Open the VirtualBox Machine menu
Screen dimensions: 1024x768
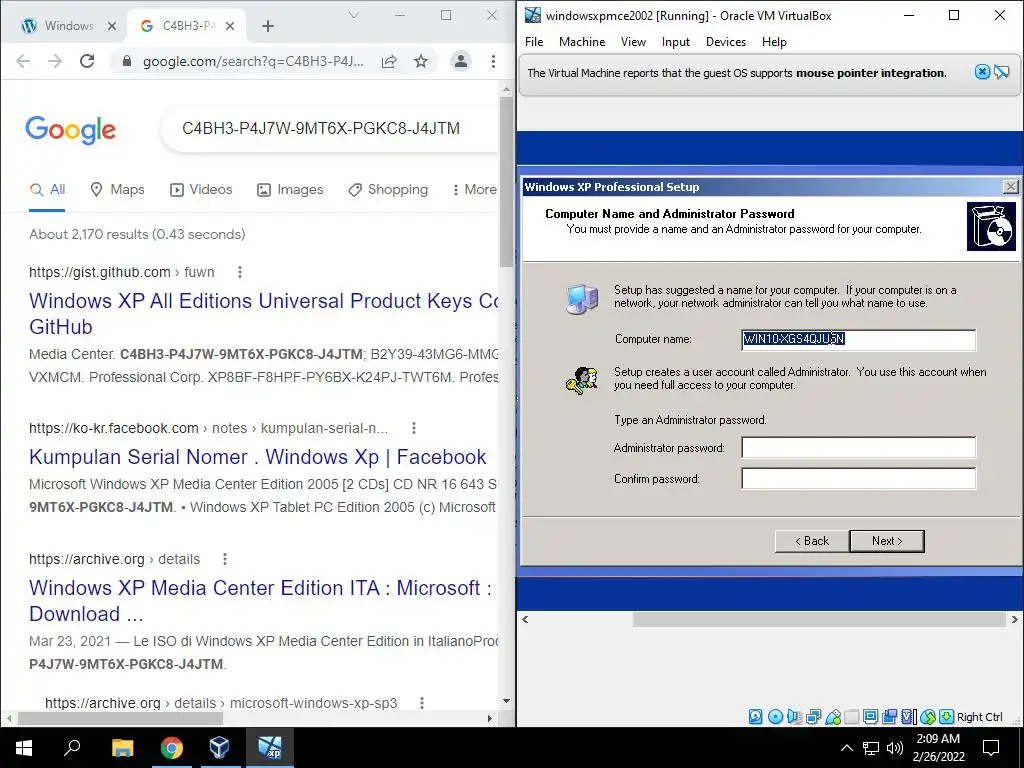(x=582, y=42)
